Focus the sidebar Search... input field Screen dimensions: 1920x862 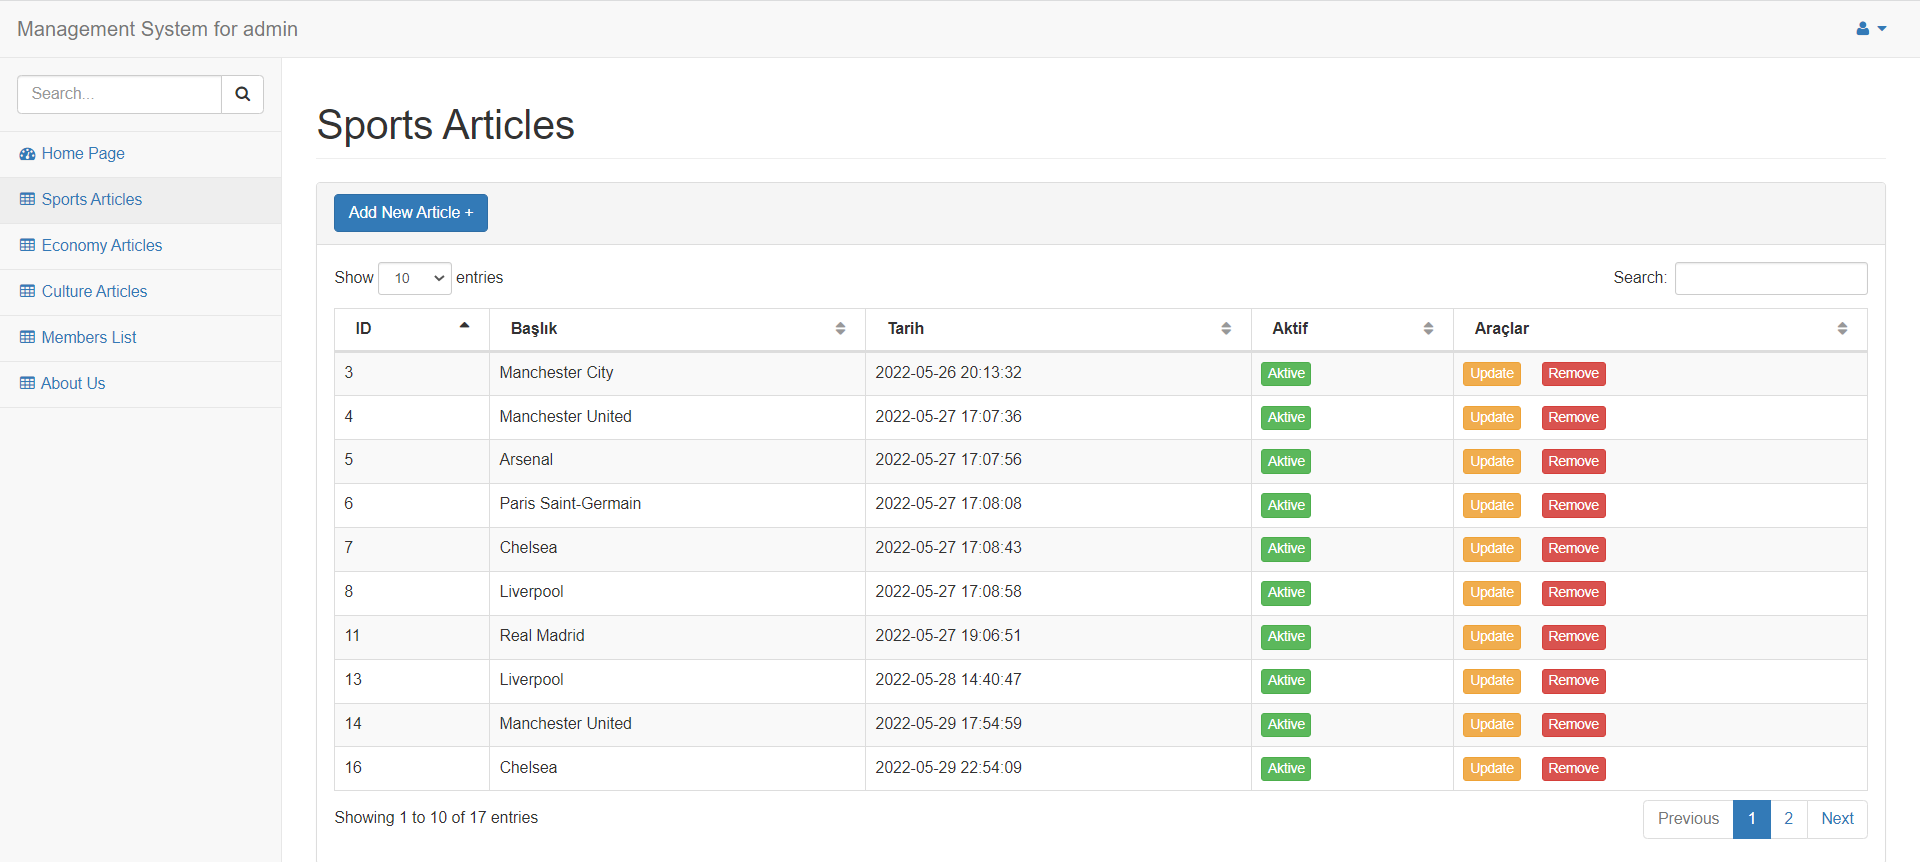click(x=119, y=94)
